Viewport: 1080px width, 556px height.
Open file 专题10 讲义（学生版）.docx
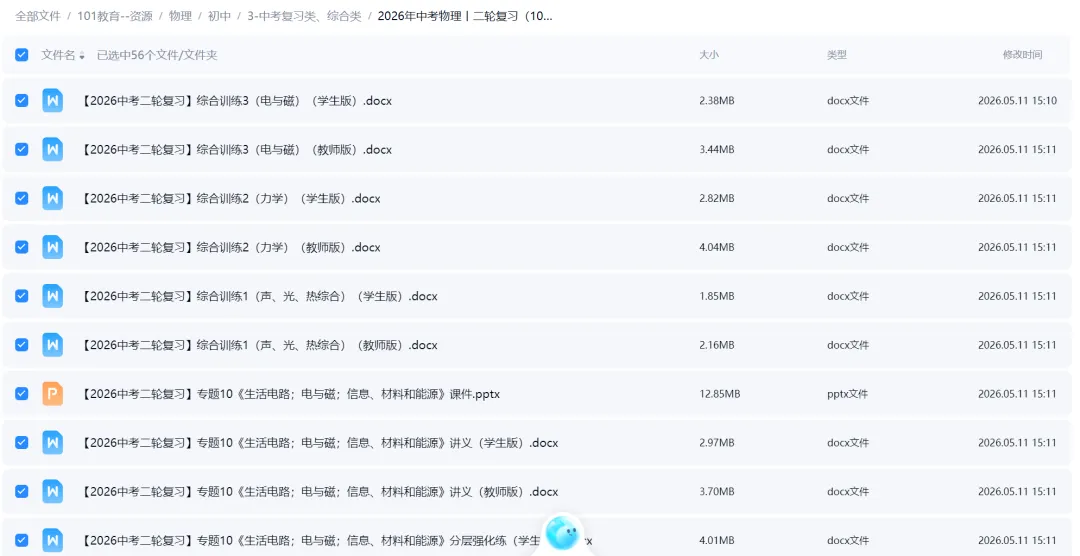click(x=320, y=443)
